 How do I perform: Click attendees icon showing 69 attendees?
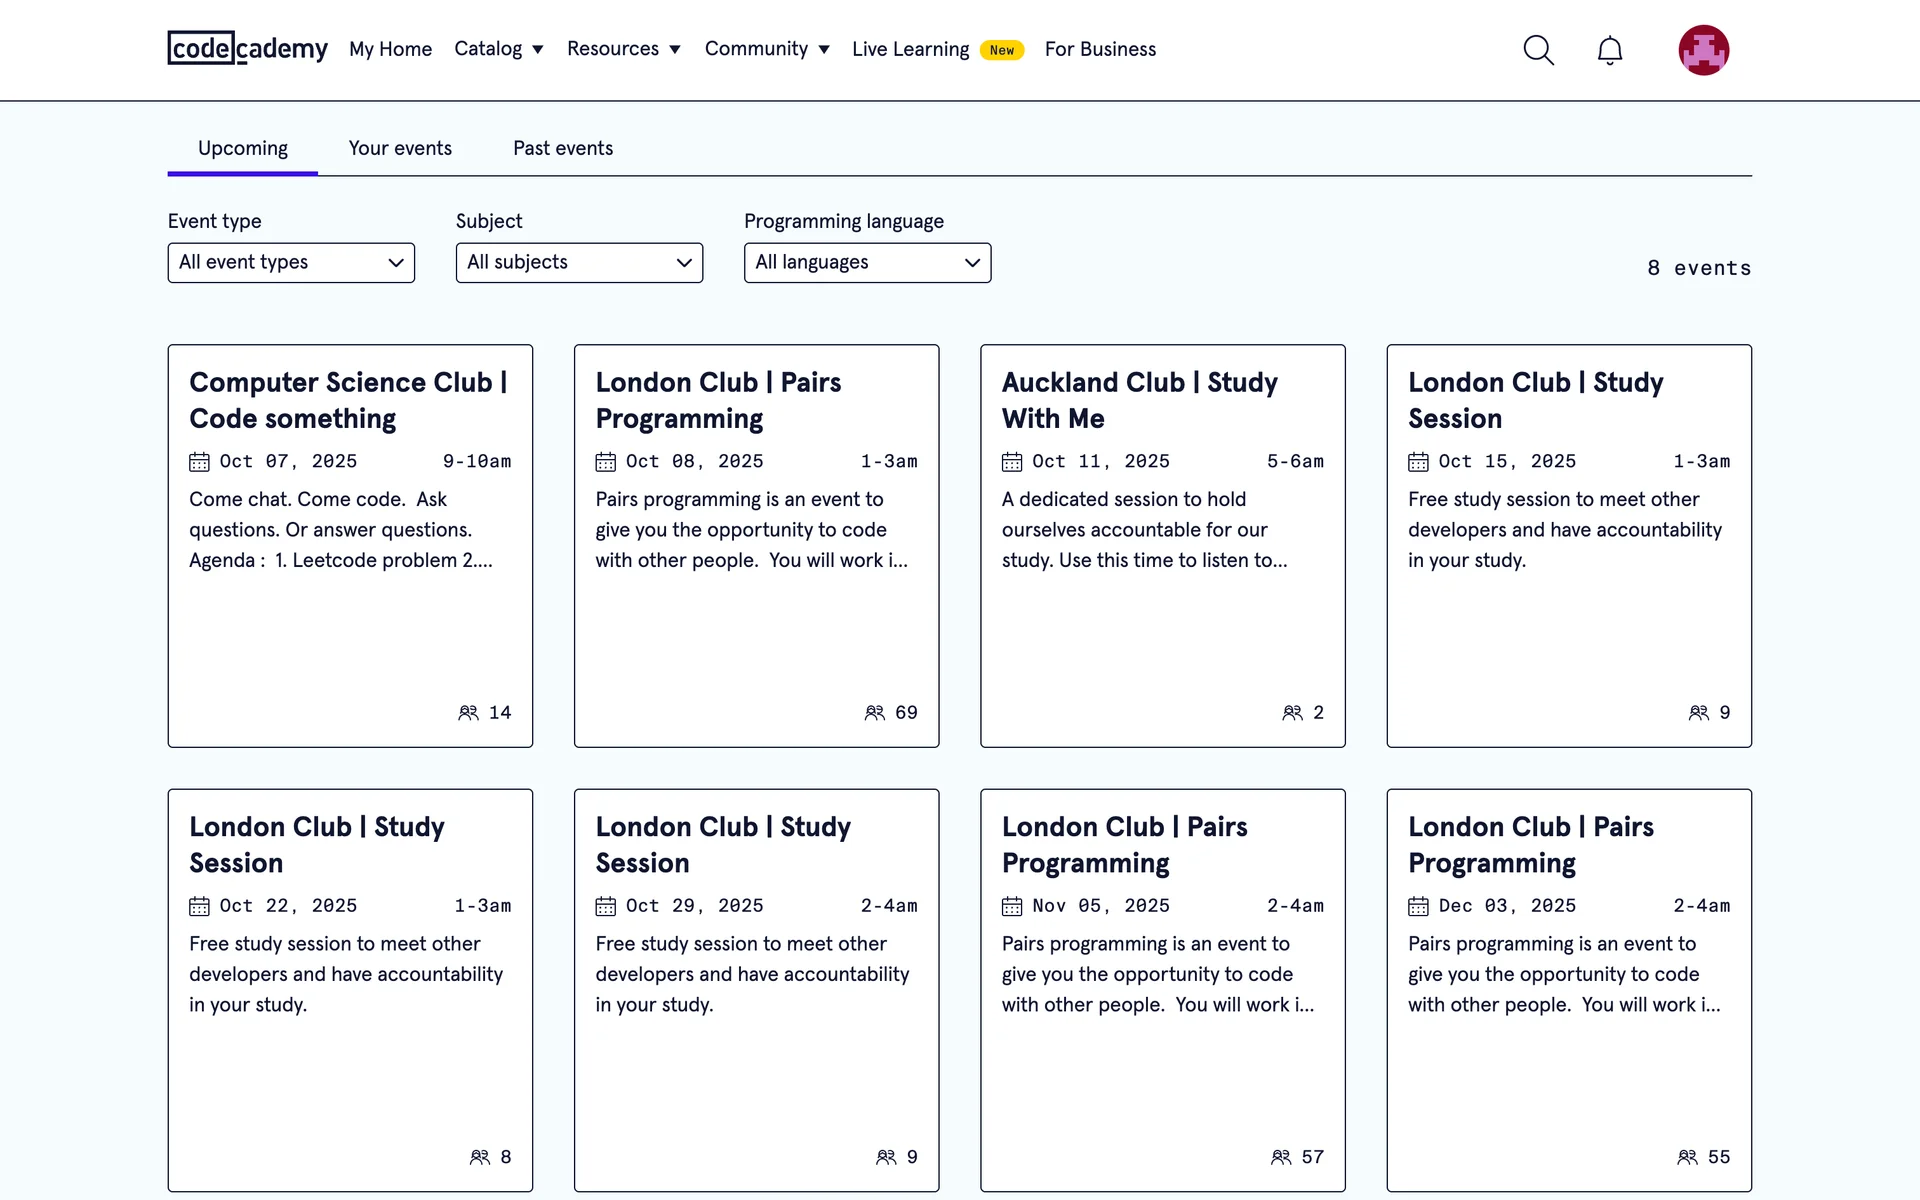coord(874,712)
